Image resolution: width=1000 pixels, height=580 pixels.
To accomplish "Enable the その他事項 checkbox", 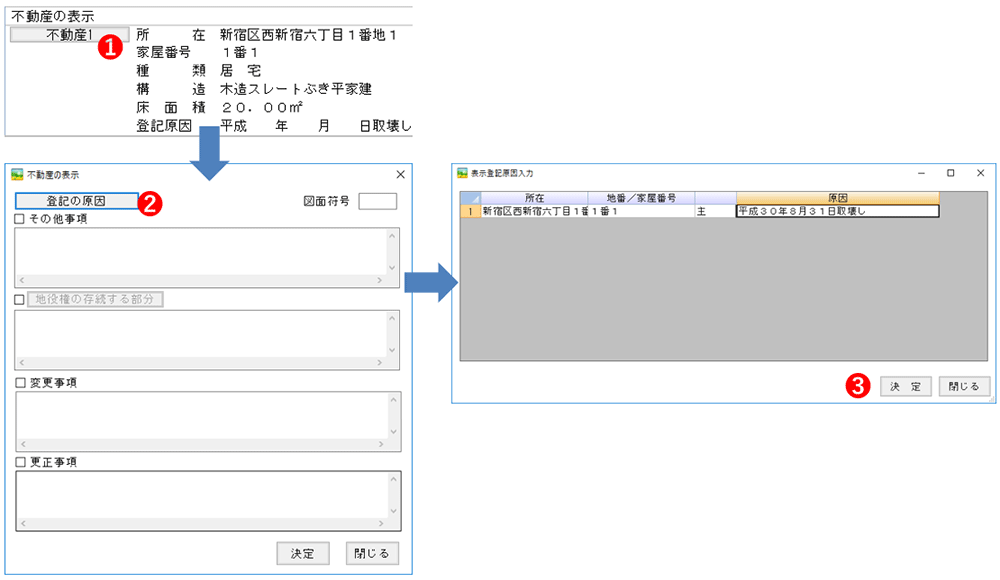I will pos(20,218).
